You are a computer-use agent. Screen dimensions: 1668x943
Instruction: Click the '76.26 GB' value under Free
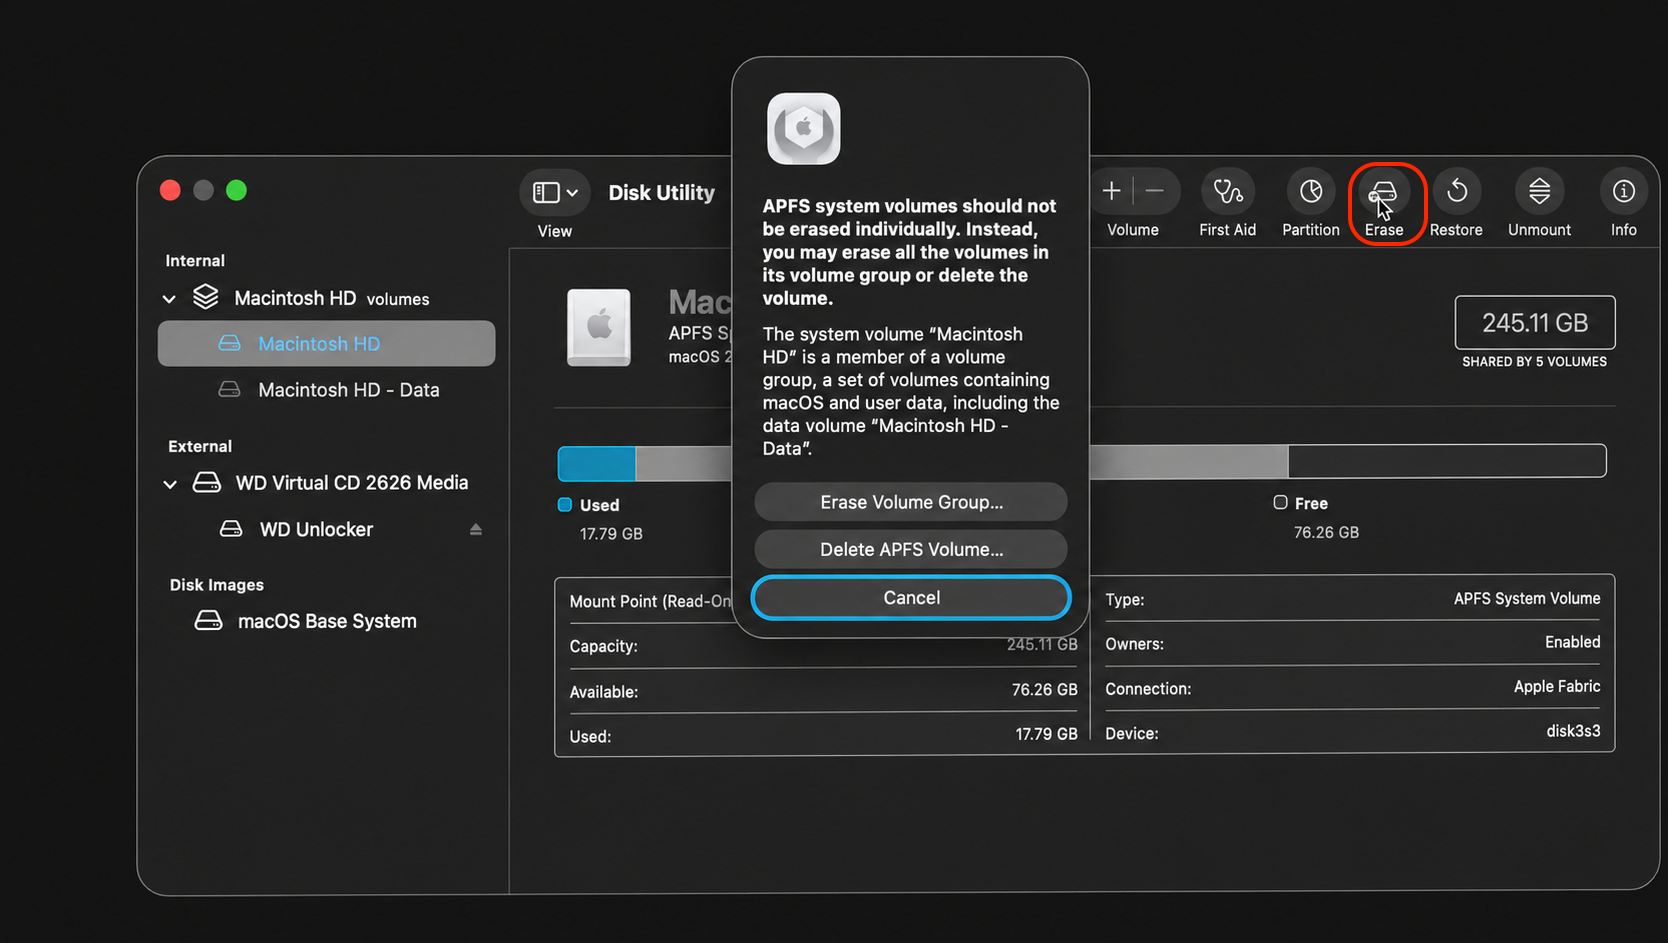tap(1326, 532)
